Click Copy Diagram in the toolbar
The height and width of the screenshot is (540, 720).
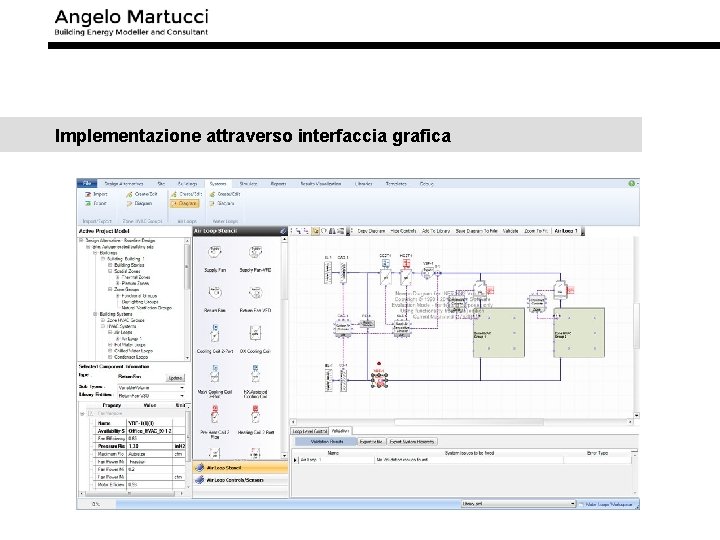click(371, 231)
